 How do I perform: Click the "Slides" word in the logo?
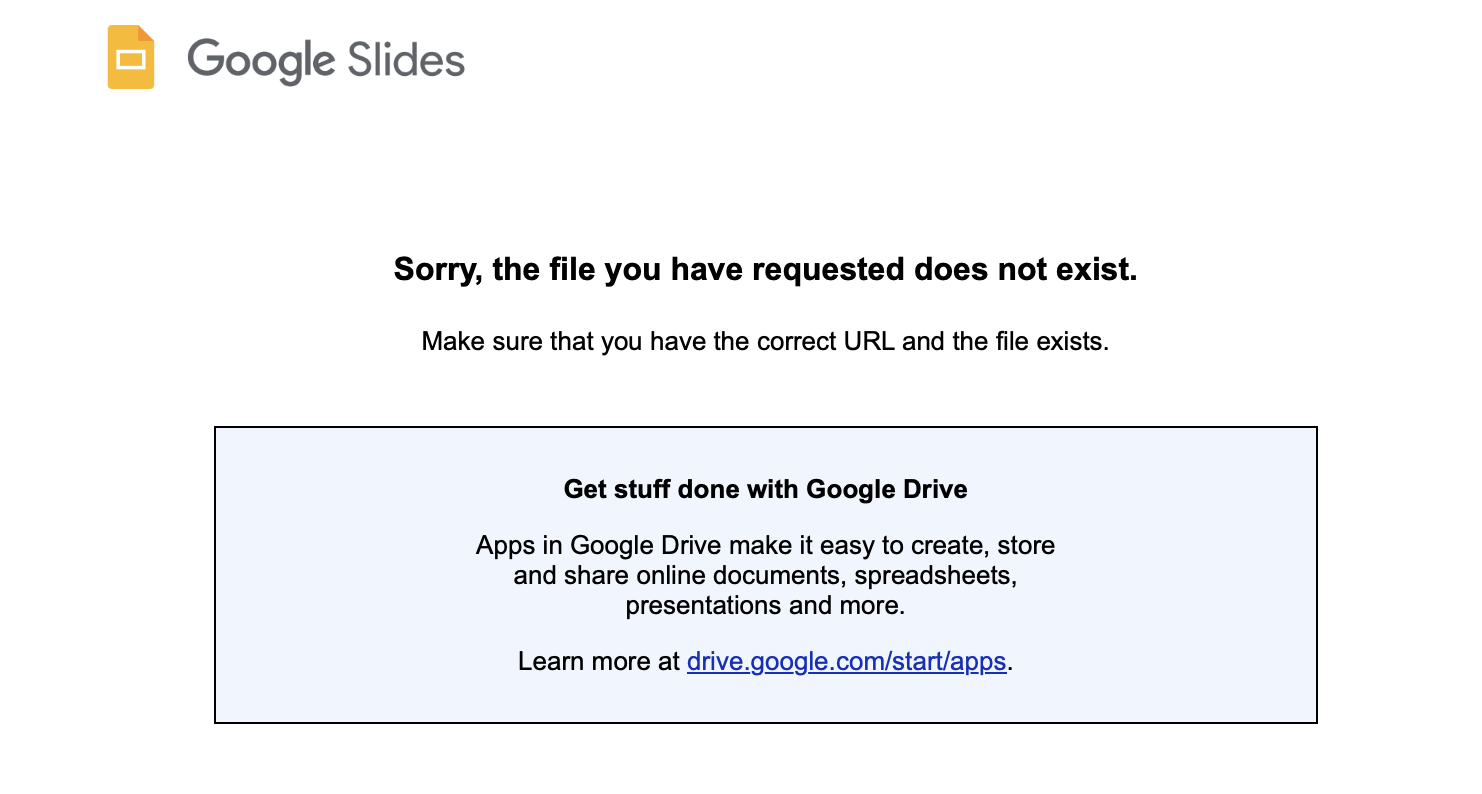pyautogui.click(x=406, y=60)
